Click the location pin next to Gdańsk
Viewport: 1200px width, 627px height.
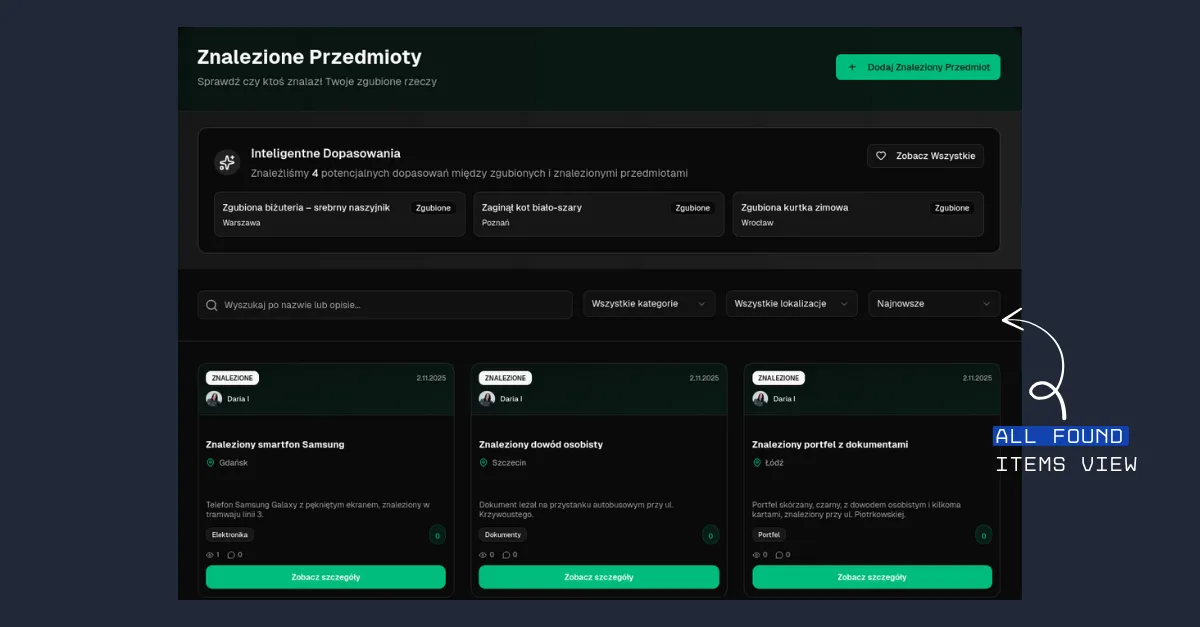coord(211,463)
